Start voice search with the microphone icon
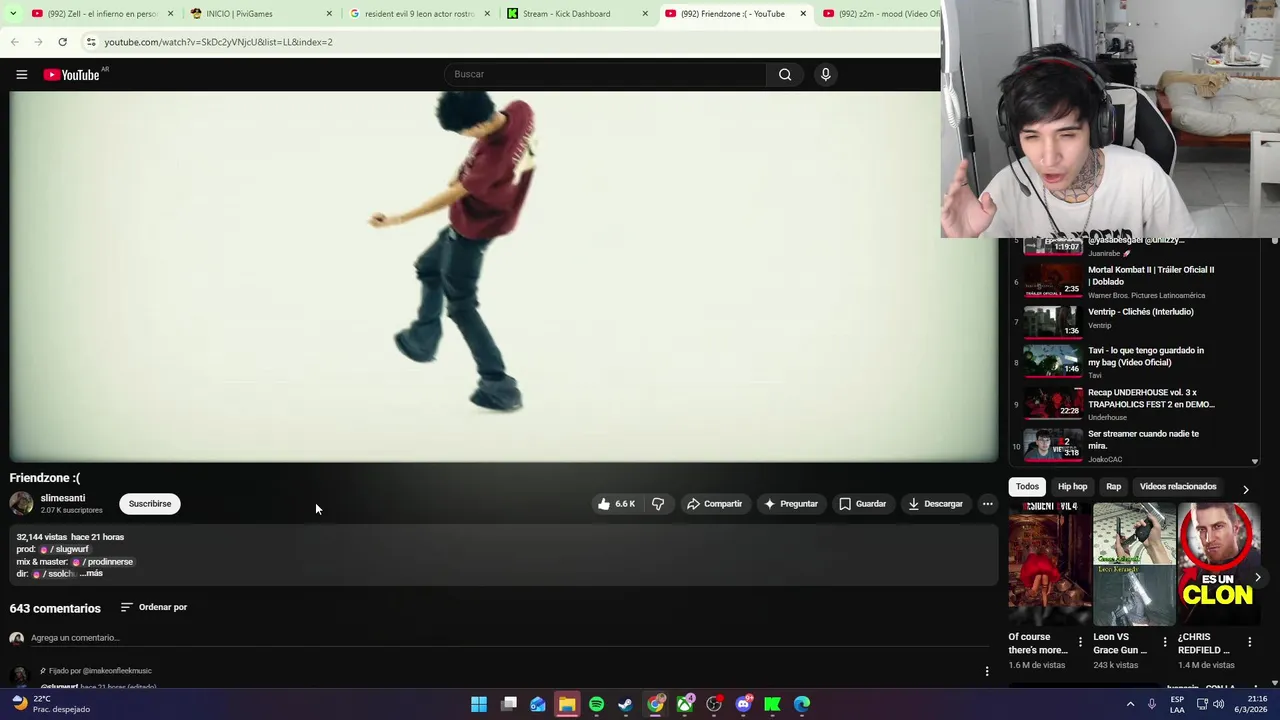Screen dimensions: 1280x720 tap(825, 74)
